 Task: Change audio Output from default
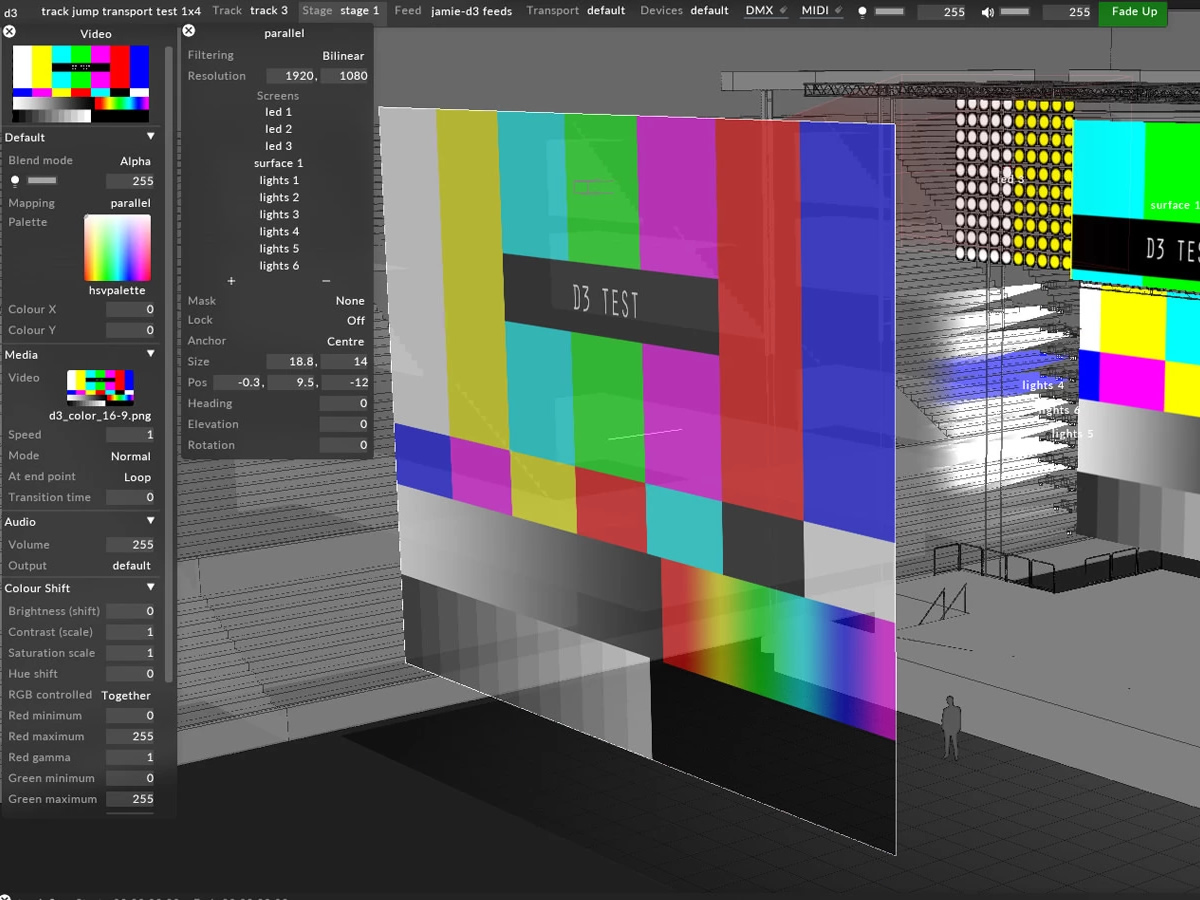131,566
